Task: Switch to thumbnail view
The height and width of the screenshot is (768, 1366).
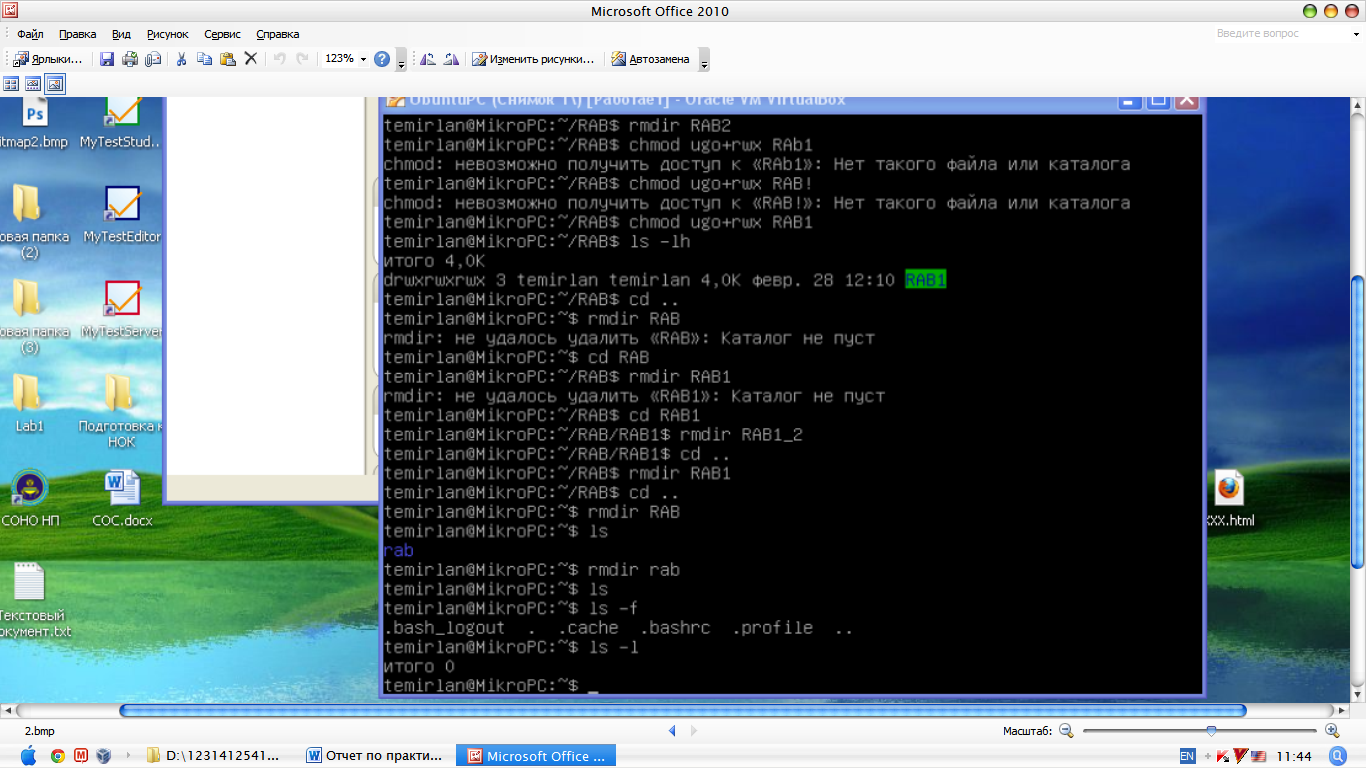Action: pos(11,84)
